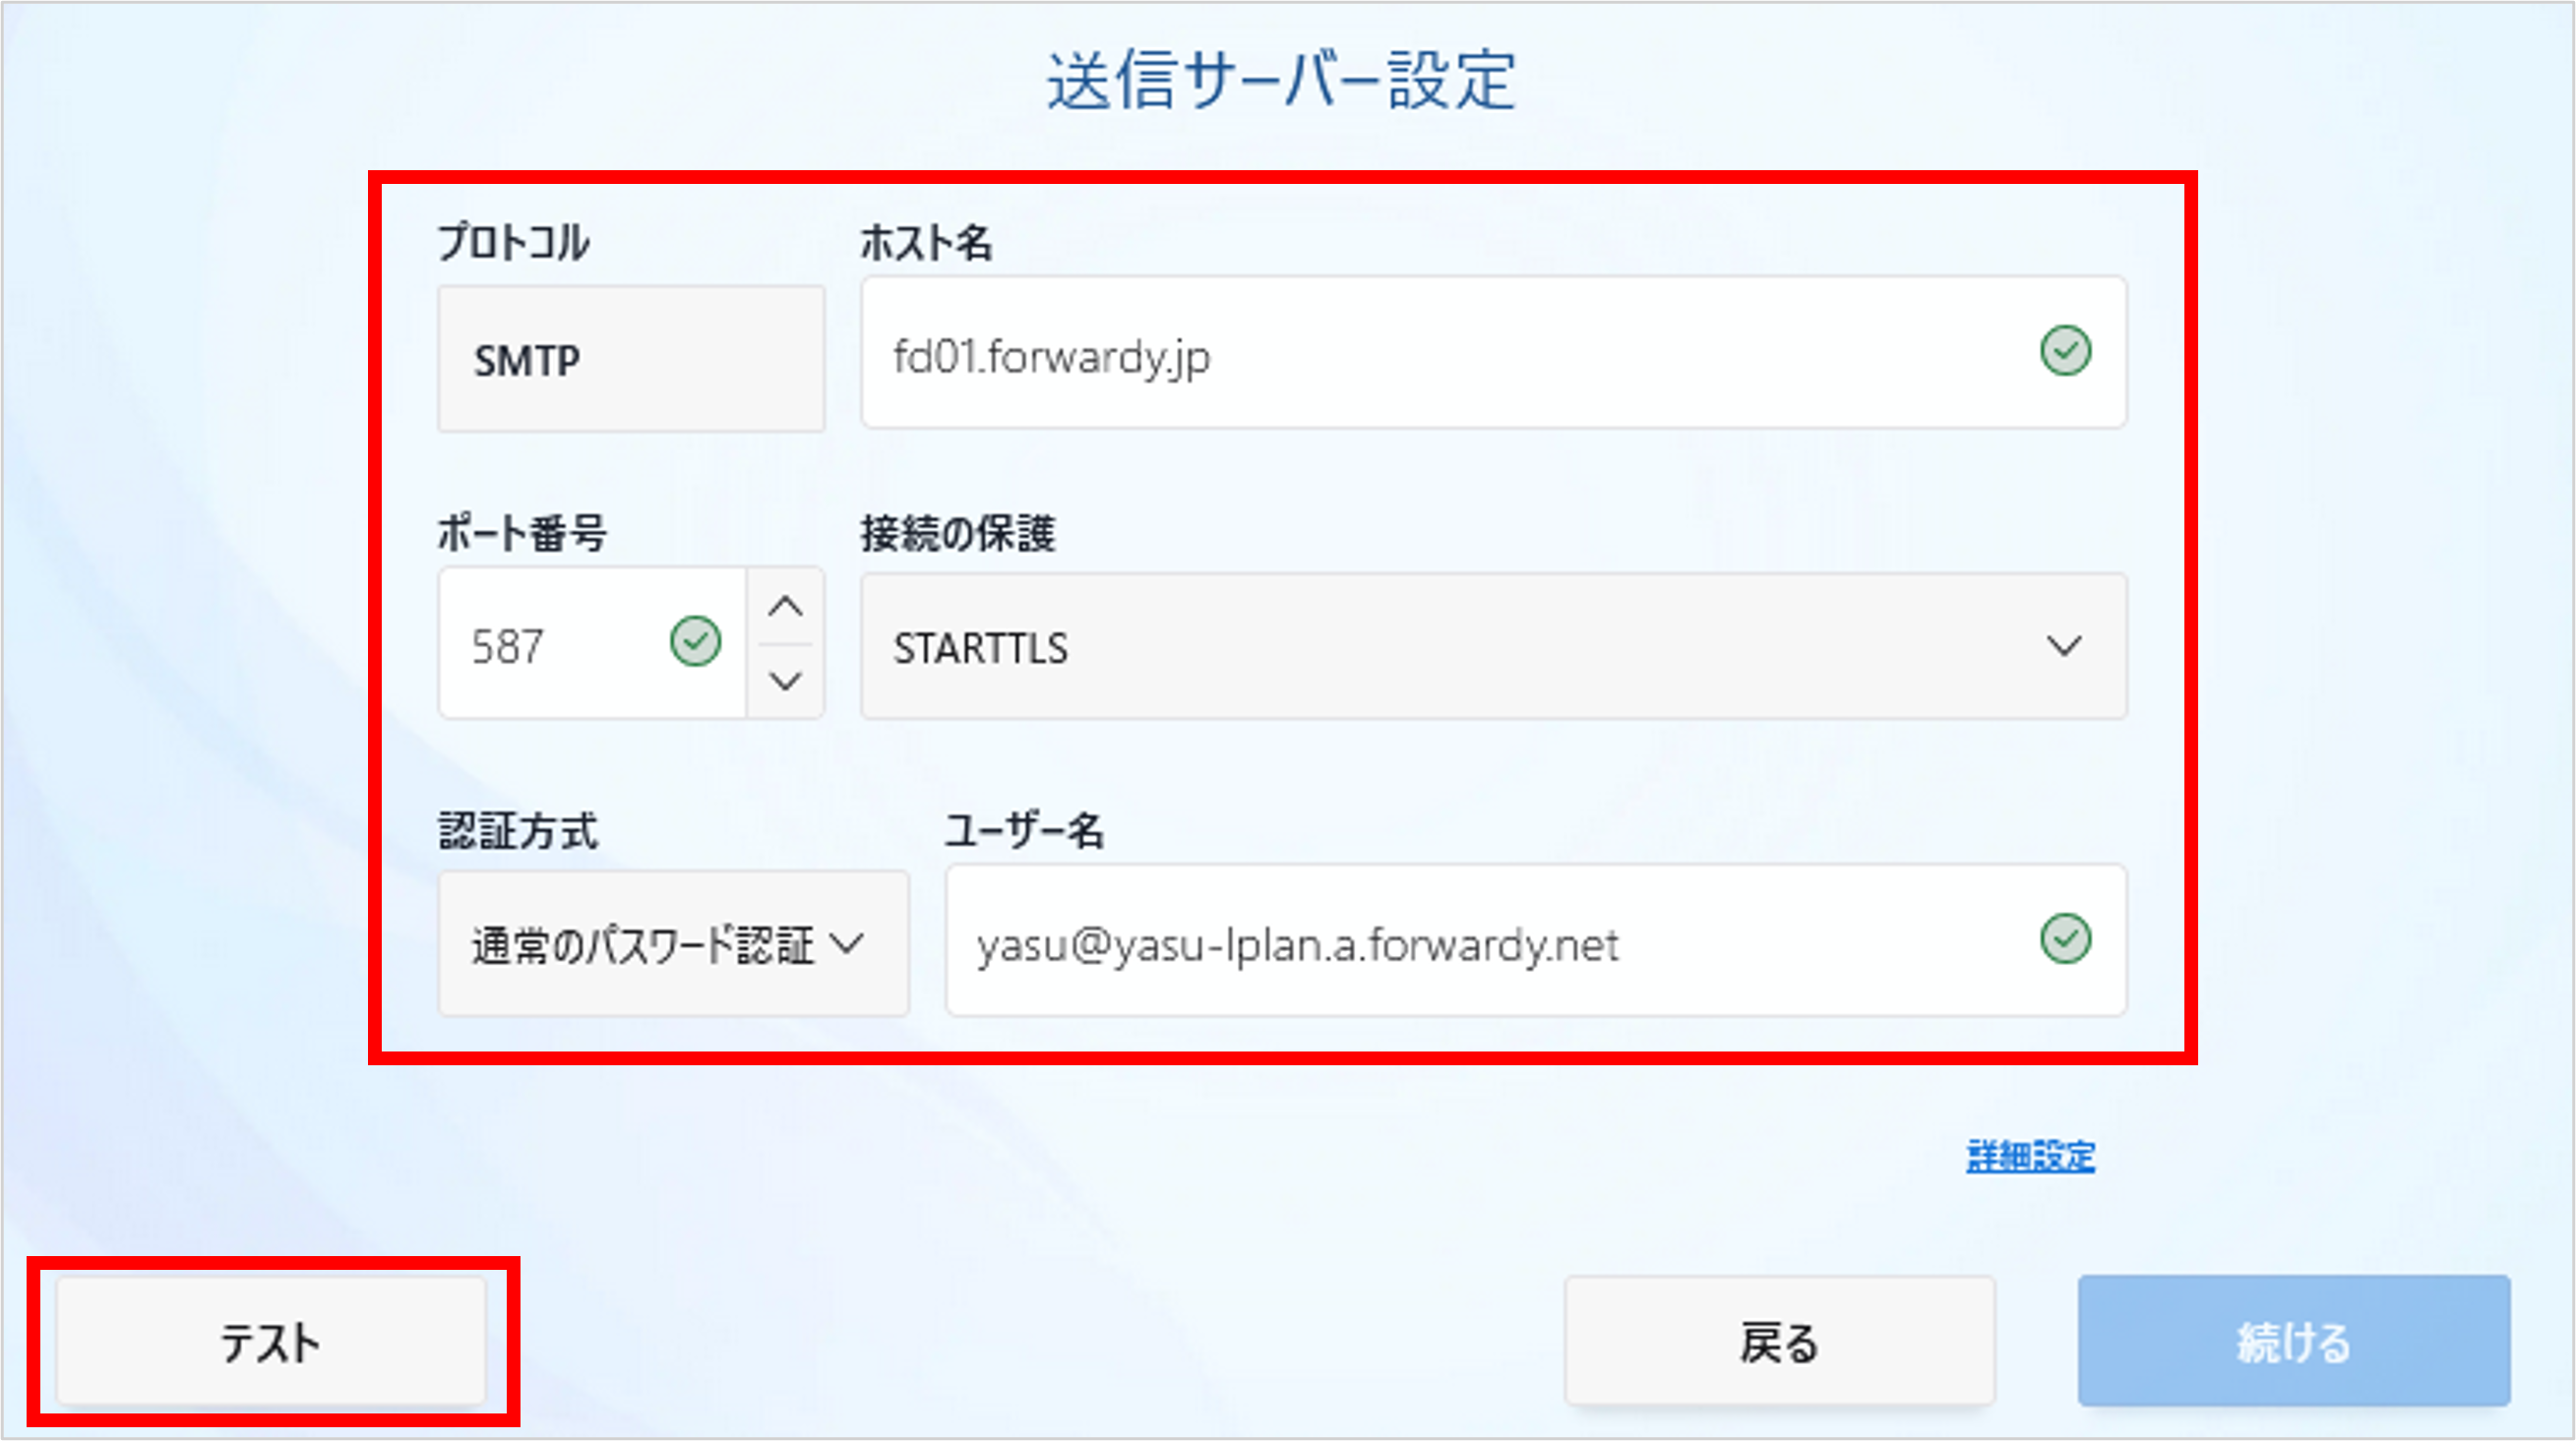Increase port number with up arrow

786,606
